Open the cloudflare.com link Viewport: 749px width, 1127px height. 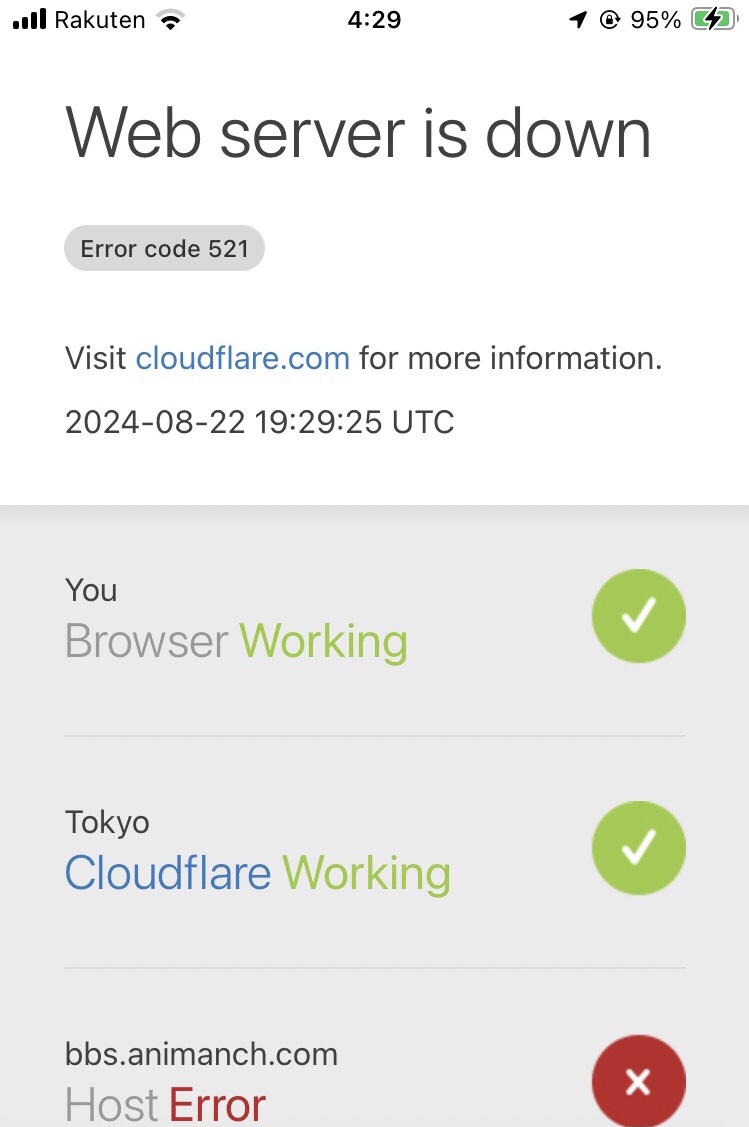pyautogui.click(x=242, y=358)
